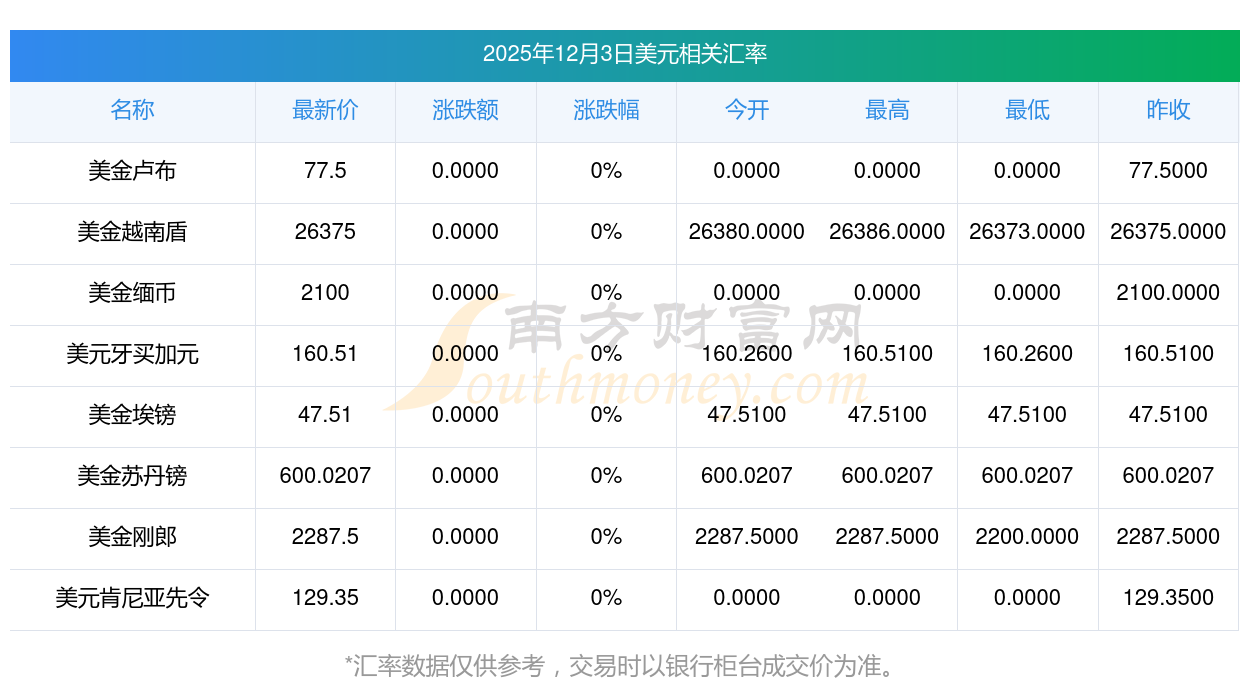Click the high value 26386.0000
Viewport: 1250px width, 697px height.
coord(887,232)
